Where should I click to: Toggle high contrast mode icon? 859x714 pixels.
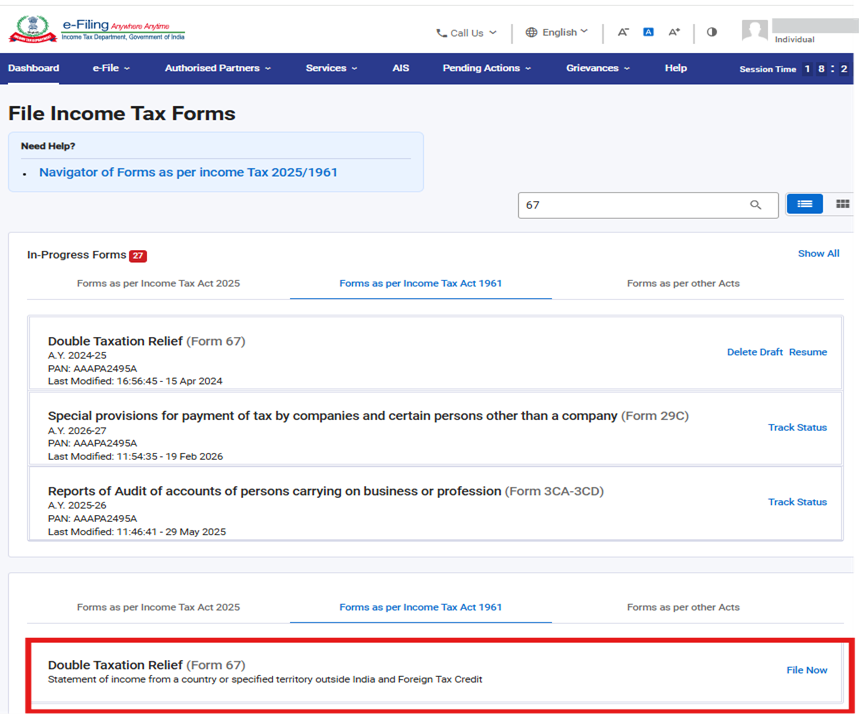(x=712, y=32)
